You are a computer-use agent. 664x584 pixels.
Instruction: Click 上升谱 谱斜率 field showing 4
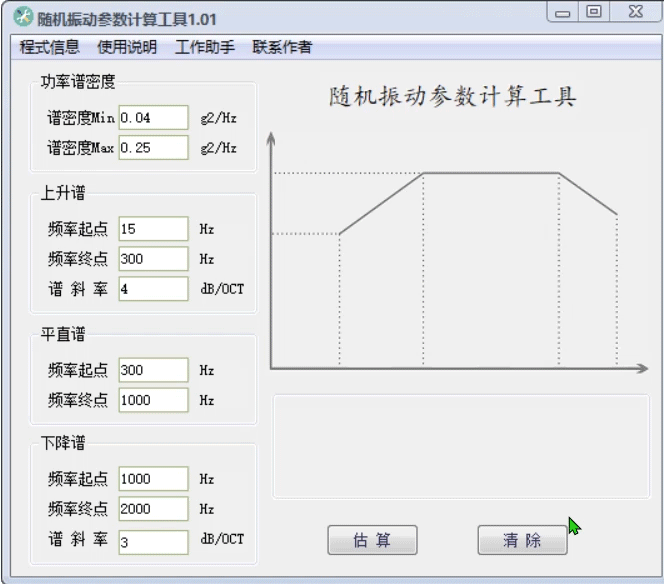[153, 289]
